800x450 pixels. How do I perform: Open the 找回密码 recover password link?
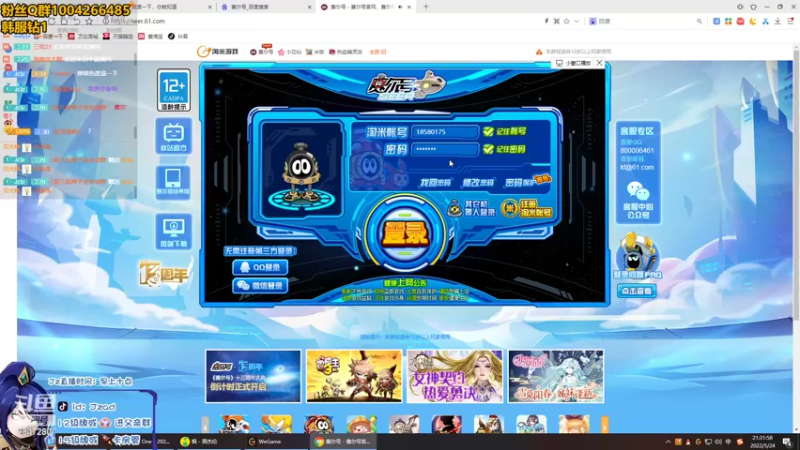coord(435,182)
